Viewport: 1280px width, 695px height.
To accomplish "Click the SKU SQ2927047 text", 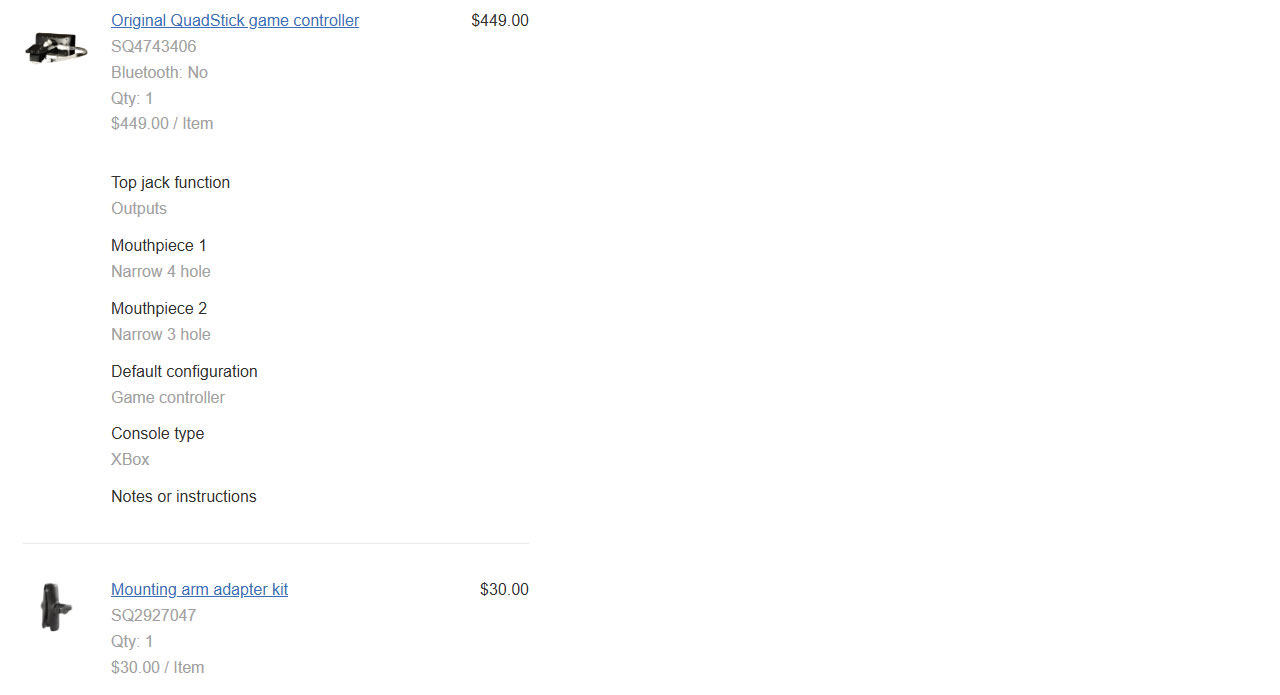I will tap(154, 615).
